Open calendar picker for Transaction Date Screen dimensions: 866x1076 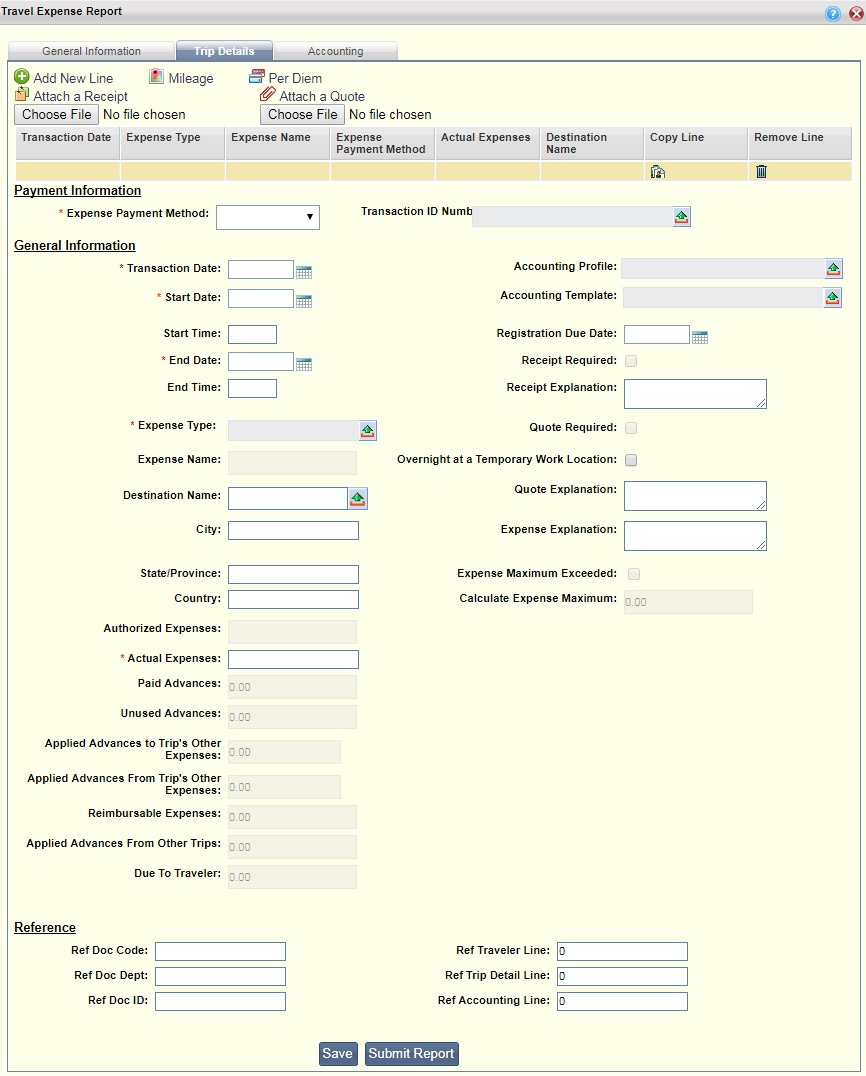tap(304, 272)
